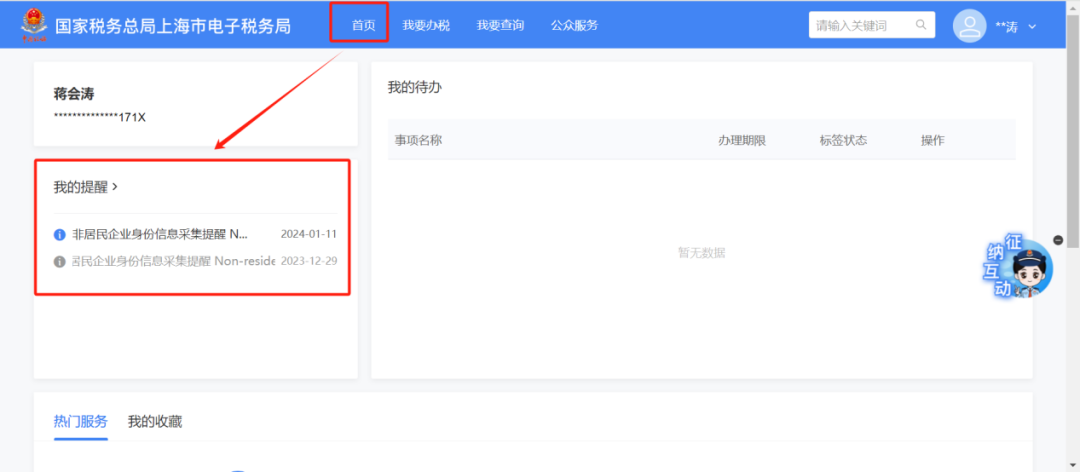Open the 我要办税 menu
The image size is (1080, 472).
pyautogui.click(x=426, y=26)
